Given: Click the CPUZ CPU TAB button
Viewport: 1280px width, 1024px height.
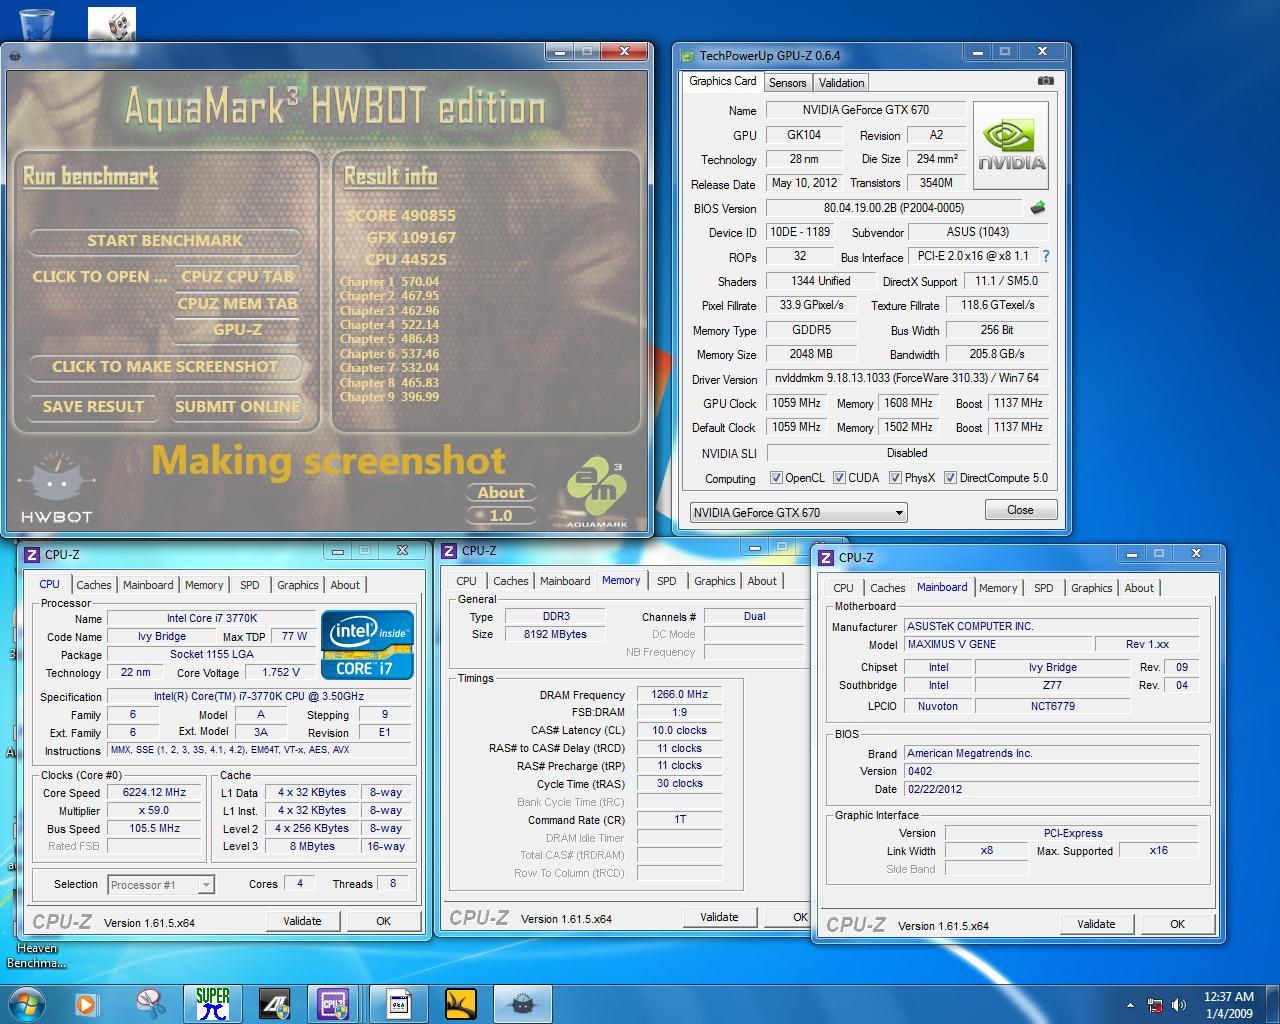Looking at the screenshot, I should (x=237, y=277).
